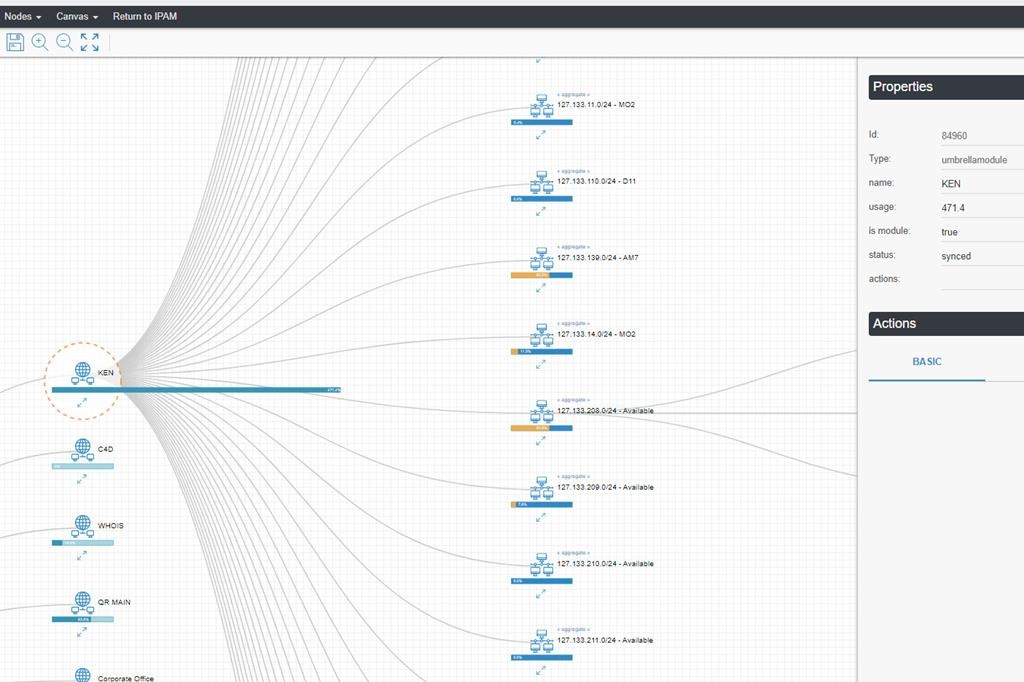Click the 127.133.139.0/24 - AM7 network icon
Image resolution: width=1024 pixels, height=682 pixels.
(x=542, y=259)
